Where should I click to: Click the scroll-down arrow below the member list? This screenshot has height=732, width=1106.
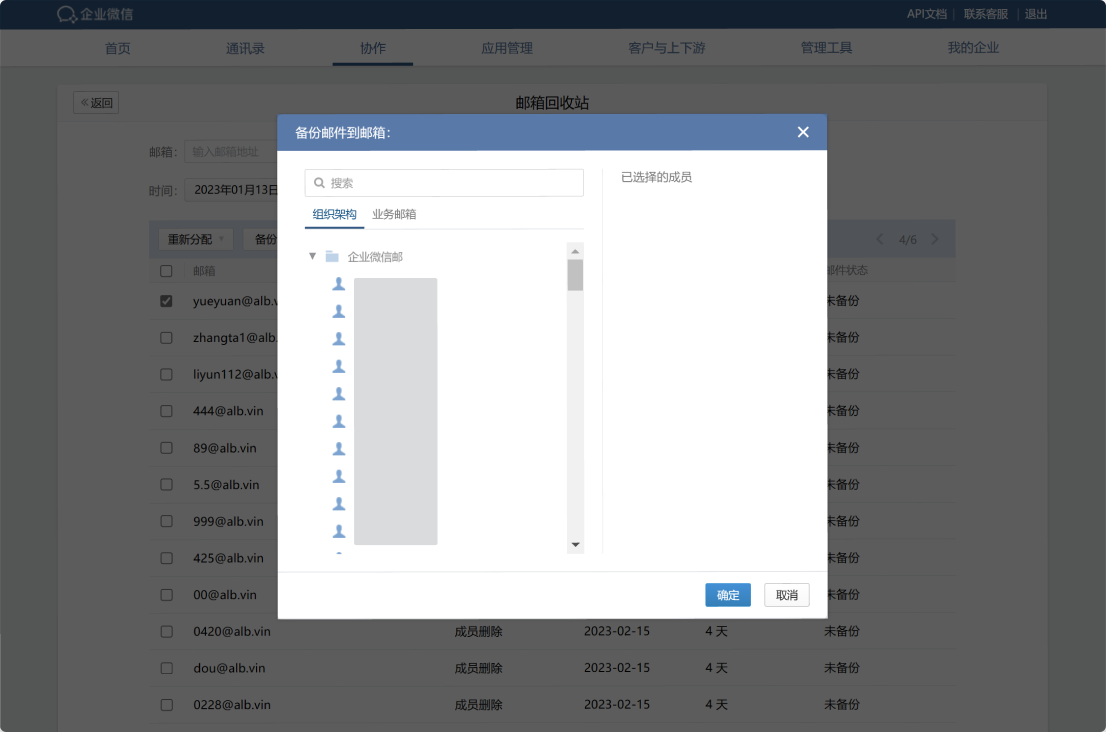tap(575, 544)
